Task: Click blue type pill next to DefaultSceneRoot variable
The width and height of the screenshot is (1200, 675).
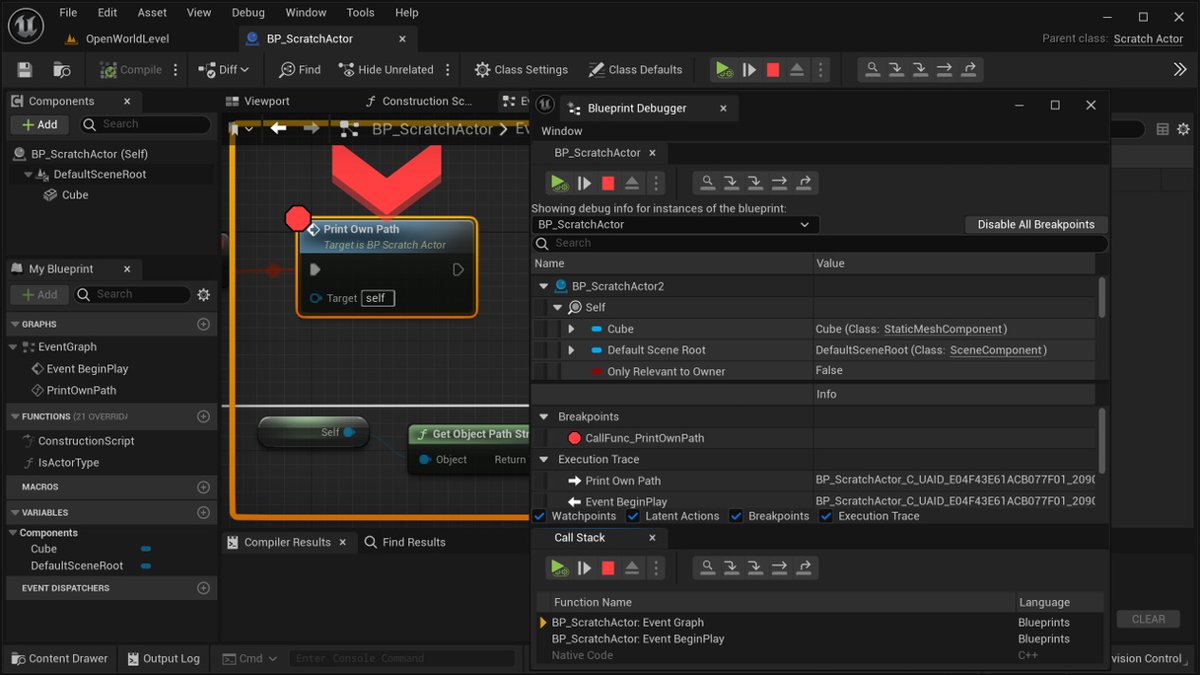Action: pos(146,566)
